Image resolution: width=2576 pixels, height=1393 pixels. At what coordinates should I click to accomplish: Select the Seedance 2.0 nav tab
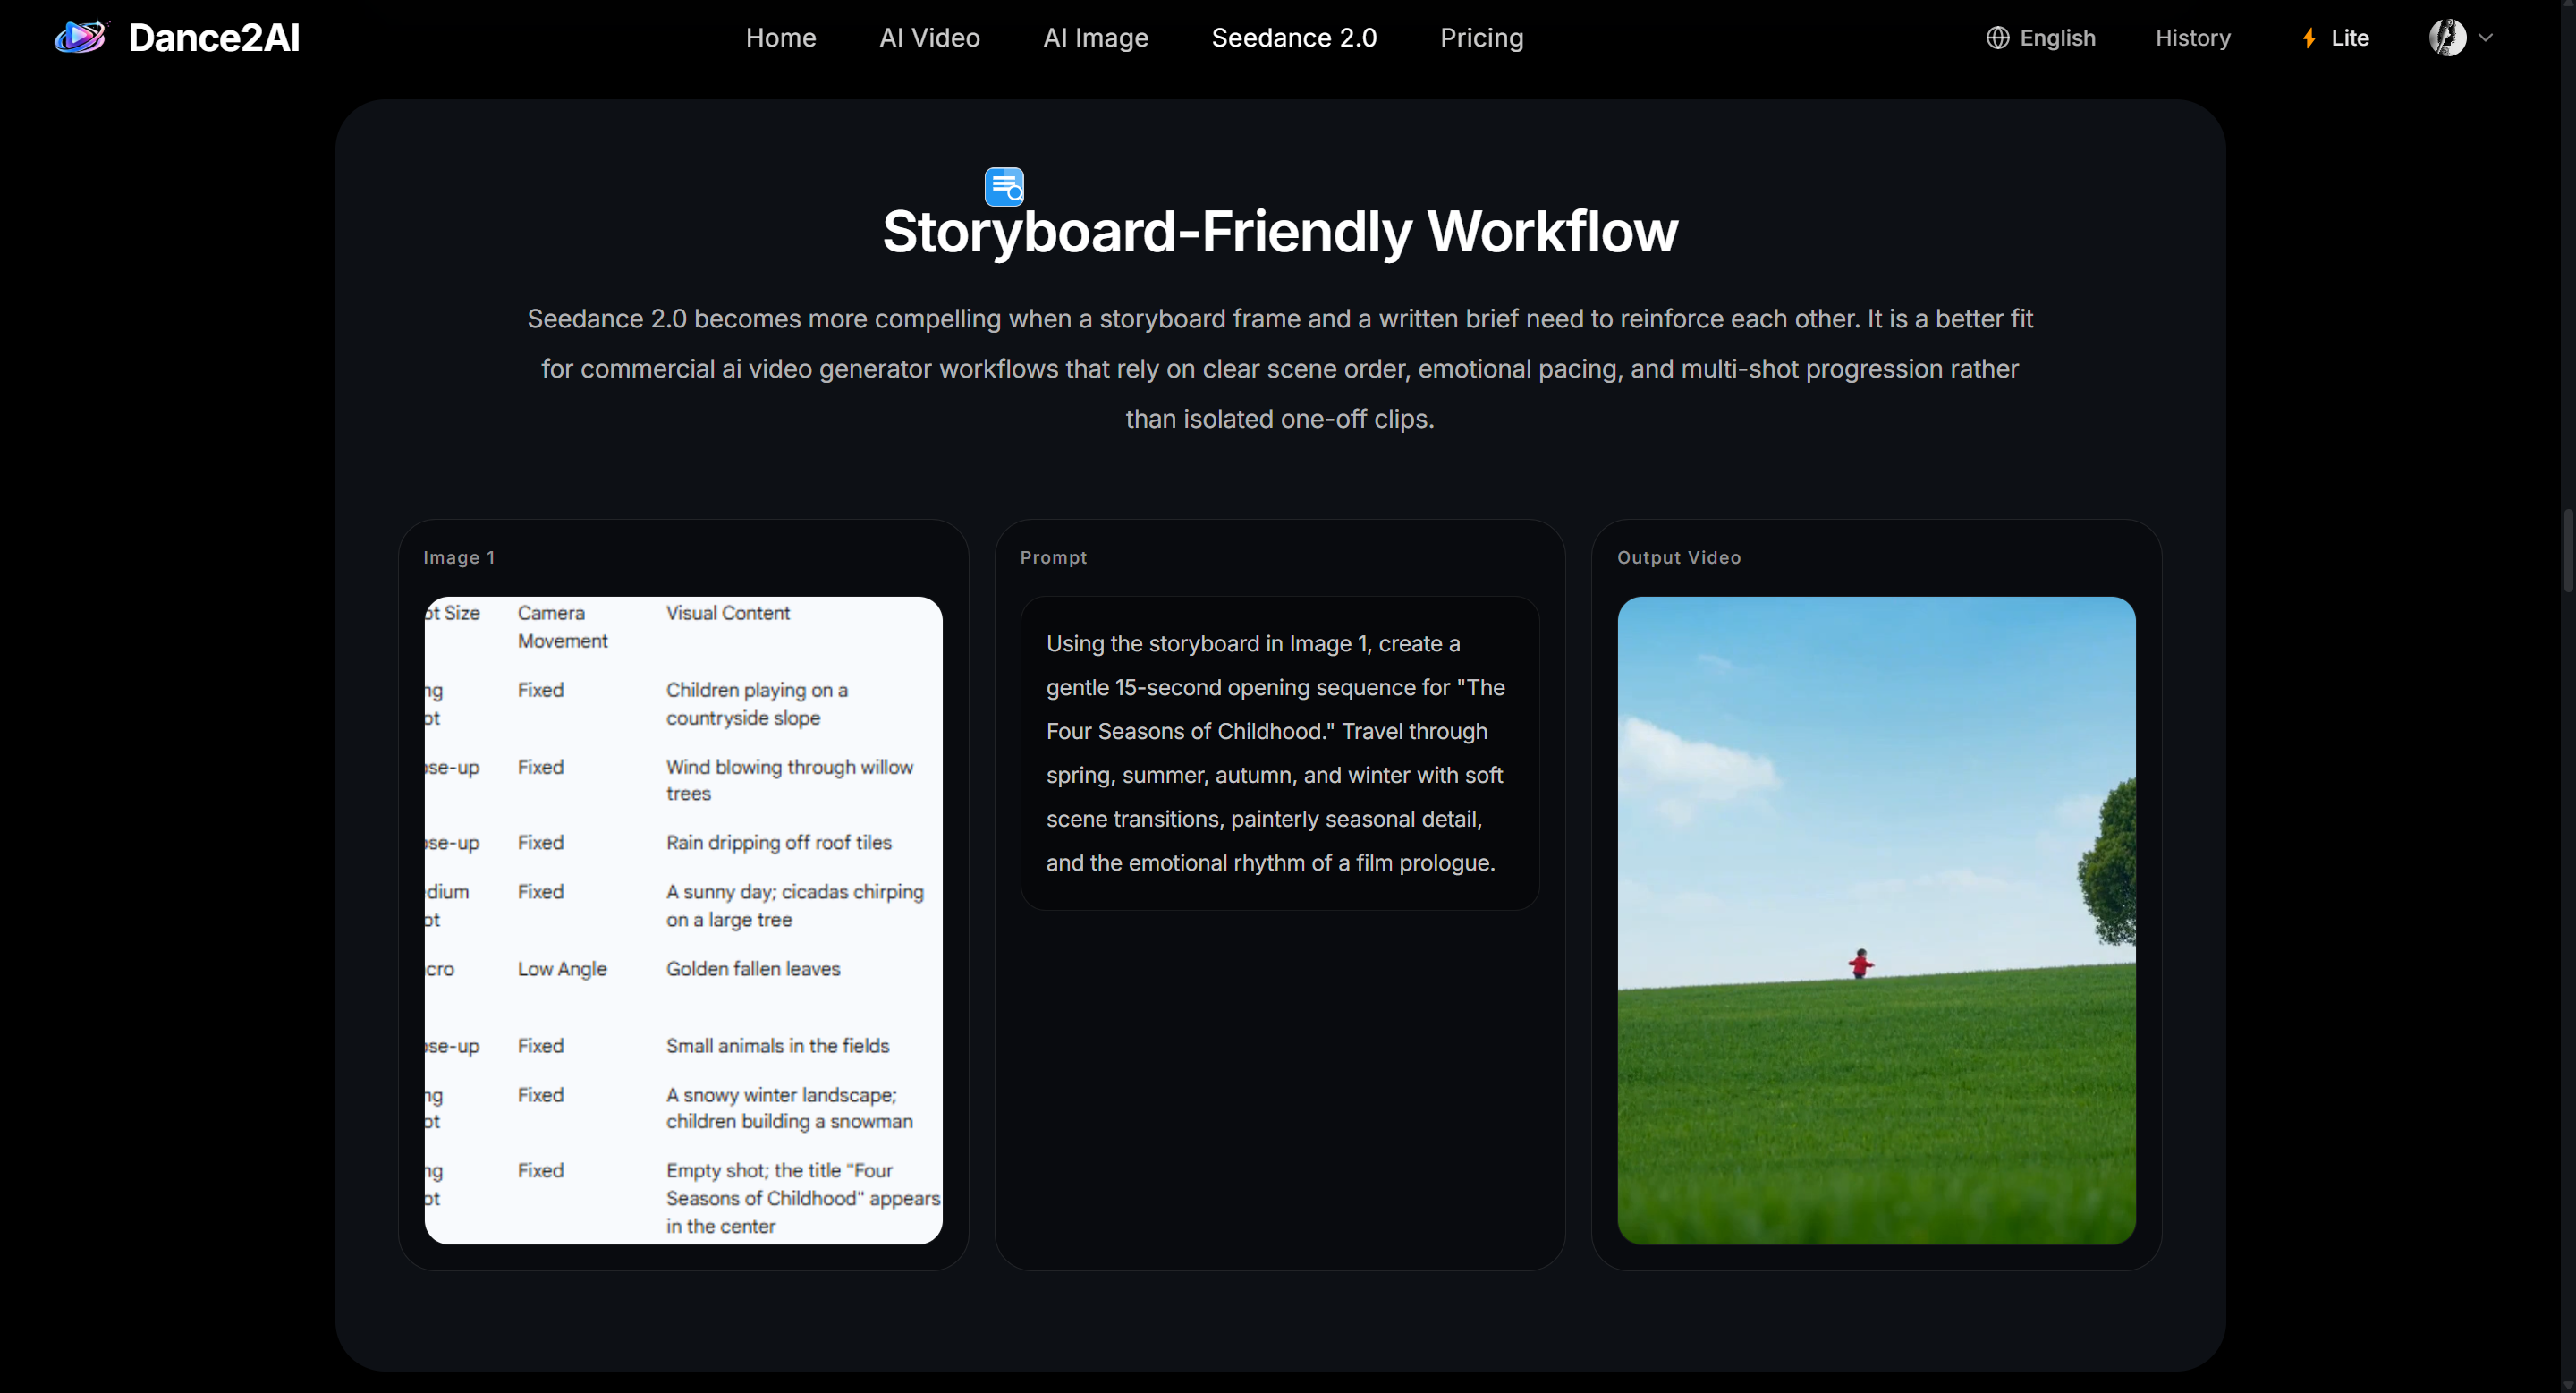pyautogui.click(x=1293, y=38)
